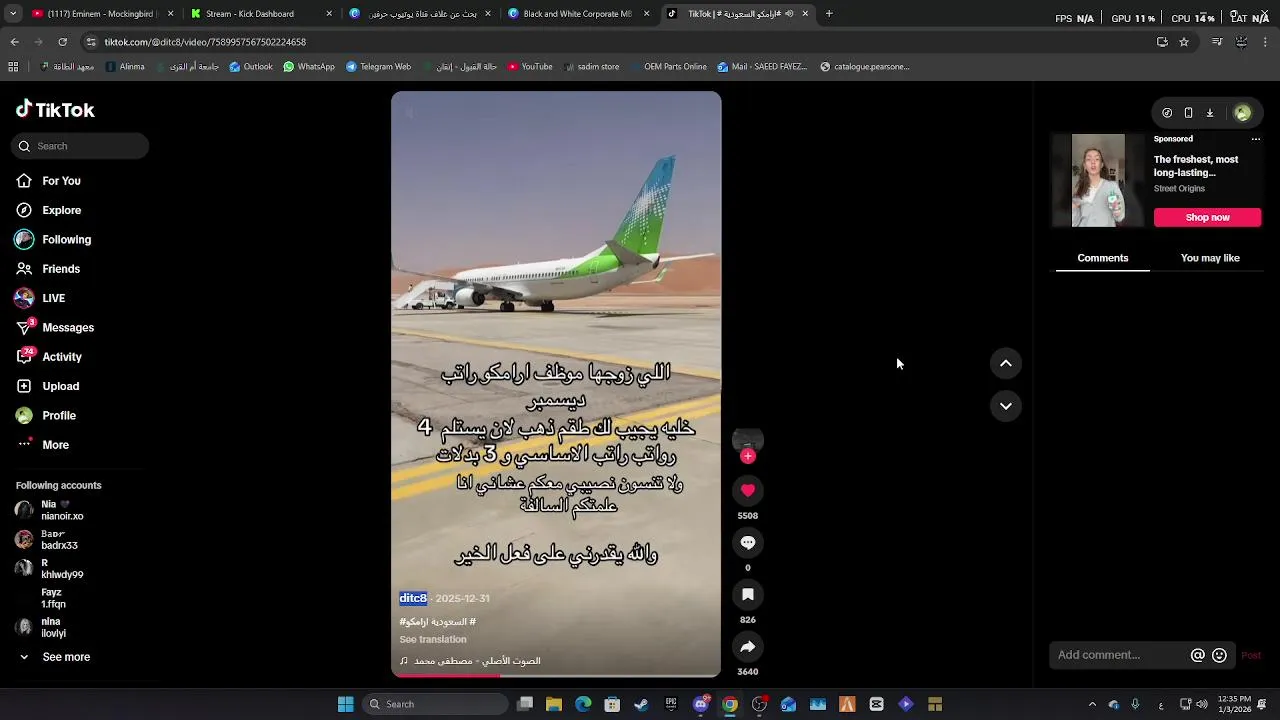Screen dimensions: 1280x720
Task: Click Shop now on sponsored ad
Action: pos(1207,217)
